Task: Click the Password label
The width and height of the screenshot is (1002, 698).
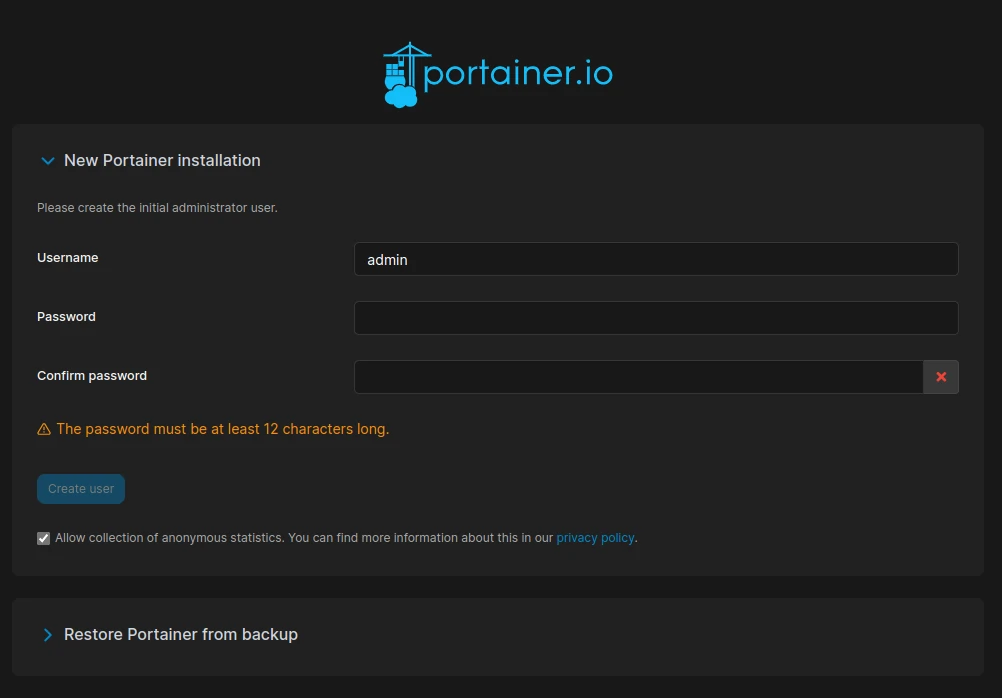Action: click(66, 317)
